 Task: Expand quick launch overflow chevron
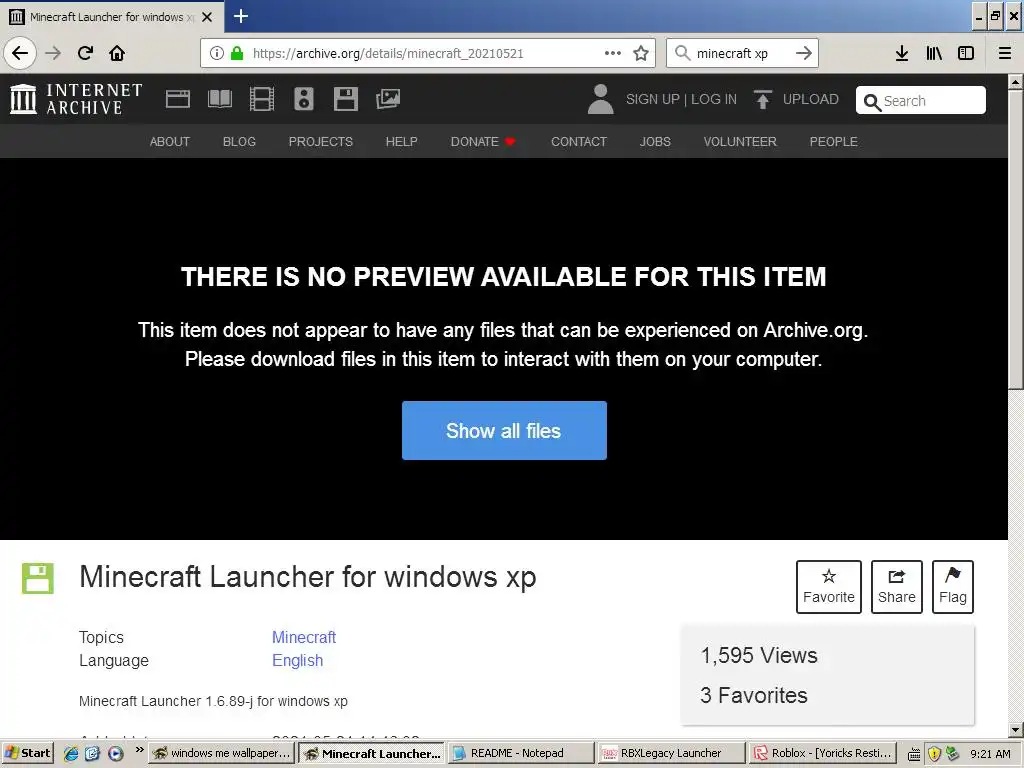(x=139, y=750)
